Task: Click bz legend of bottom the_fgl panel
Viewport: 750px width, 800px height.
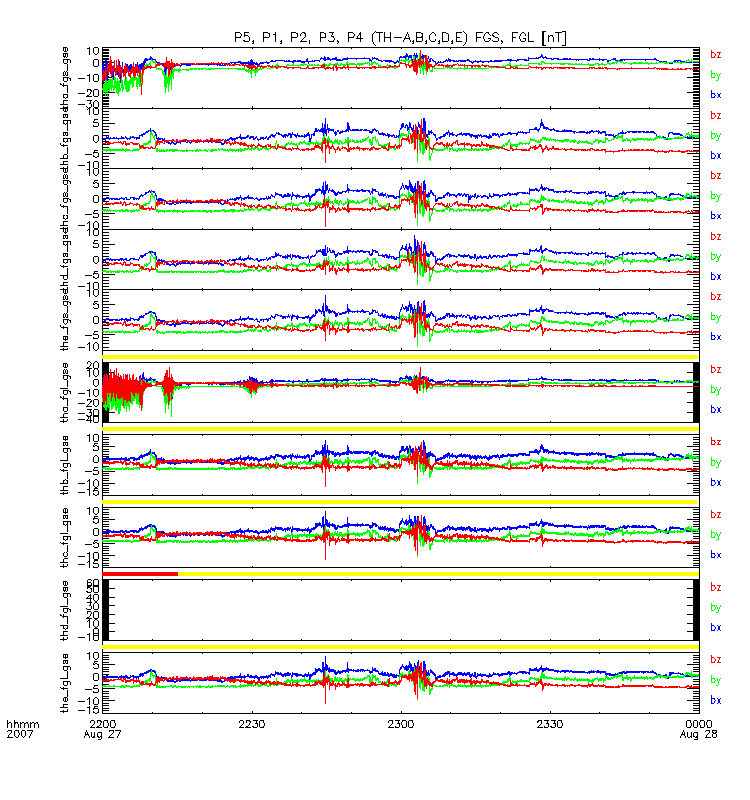Action: click(716, 660)
